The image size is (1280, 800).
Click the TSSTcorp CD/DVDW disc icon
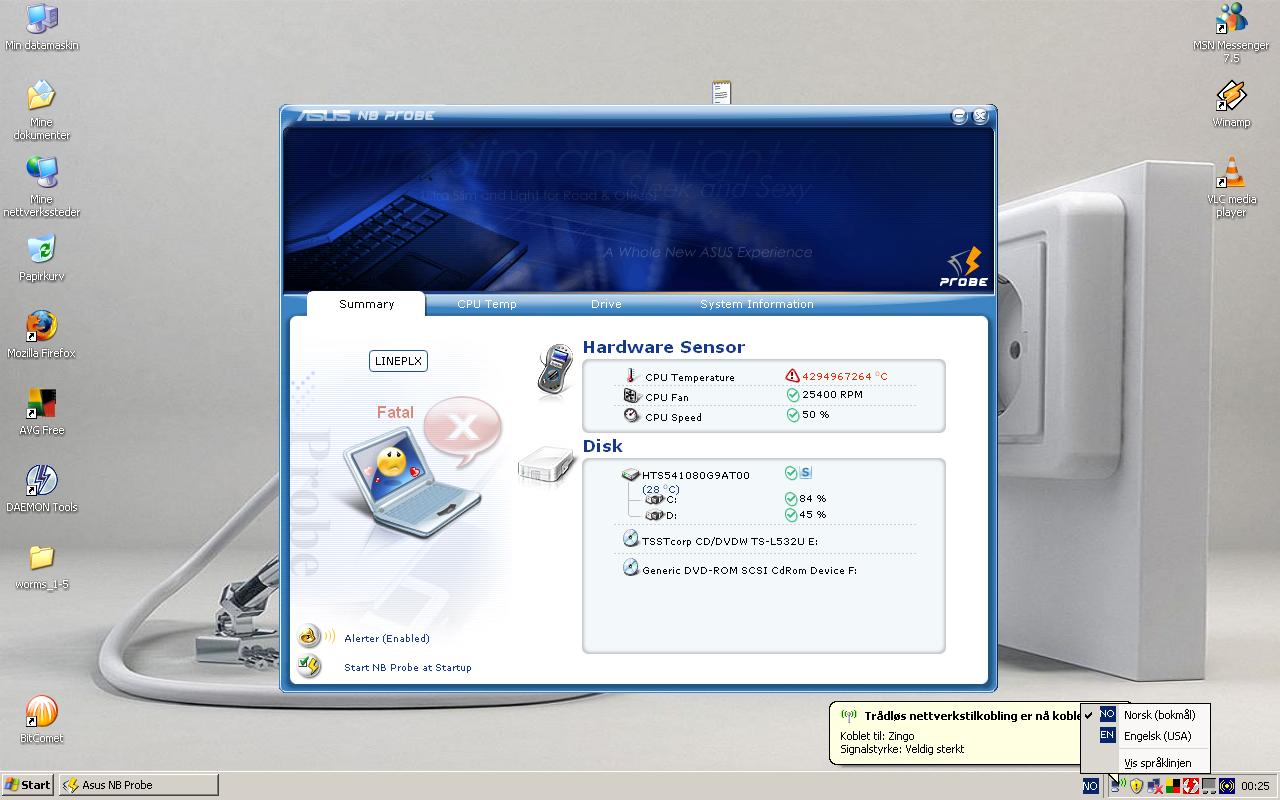(x=631, y=539)
